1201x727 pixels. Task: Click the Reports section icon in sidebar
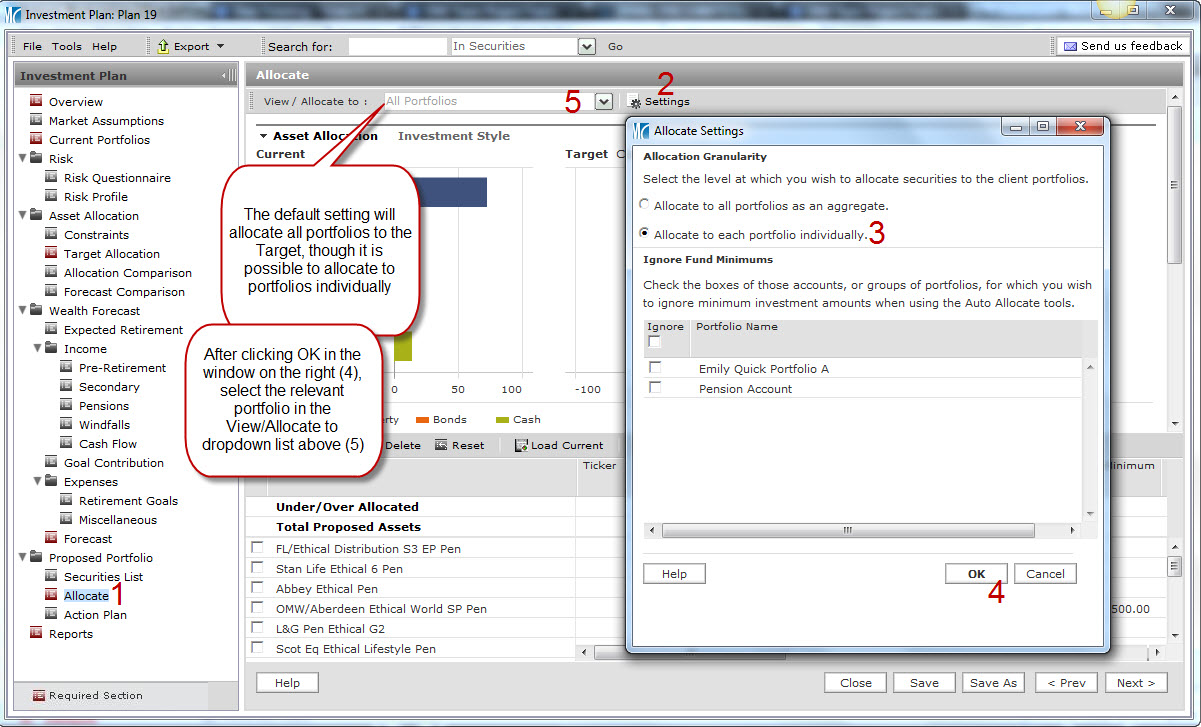click(x=36, y=633)
